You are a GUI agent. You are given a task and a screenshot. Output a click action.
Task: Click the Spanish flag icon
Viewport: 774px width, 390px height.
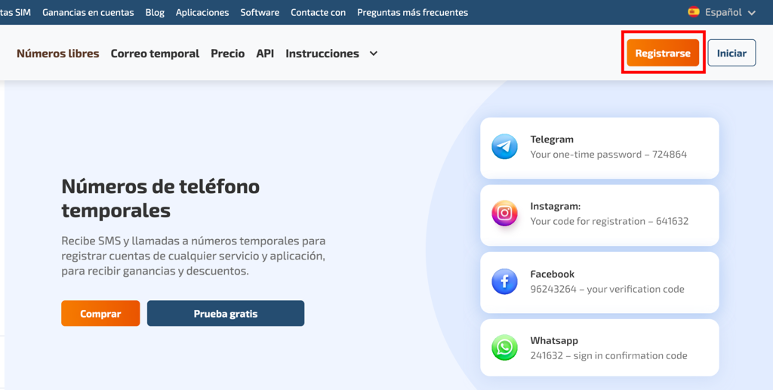pos(694,12)
